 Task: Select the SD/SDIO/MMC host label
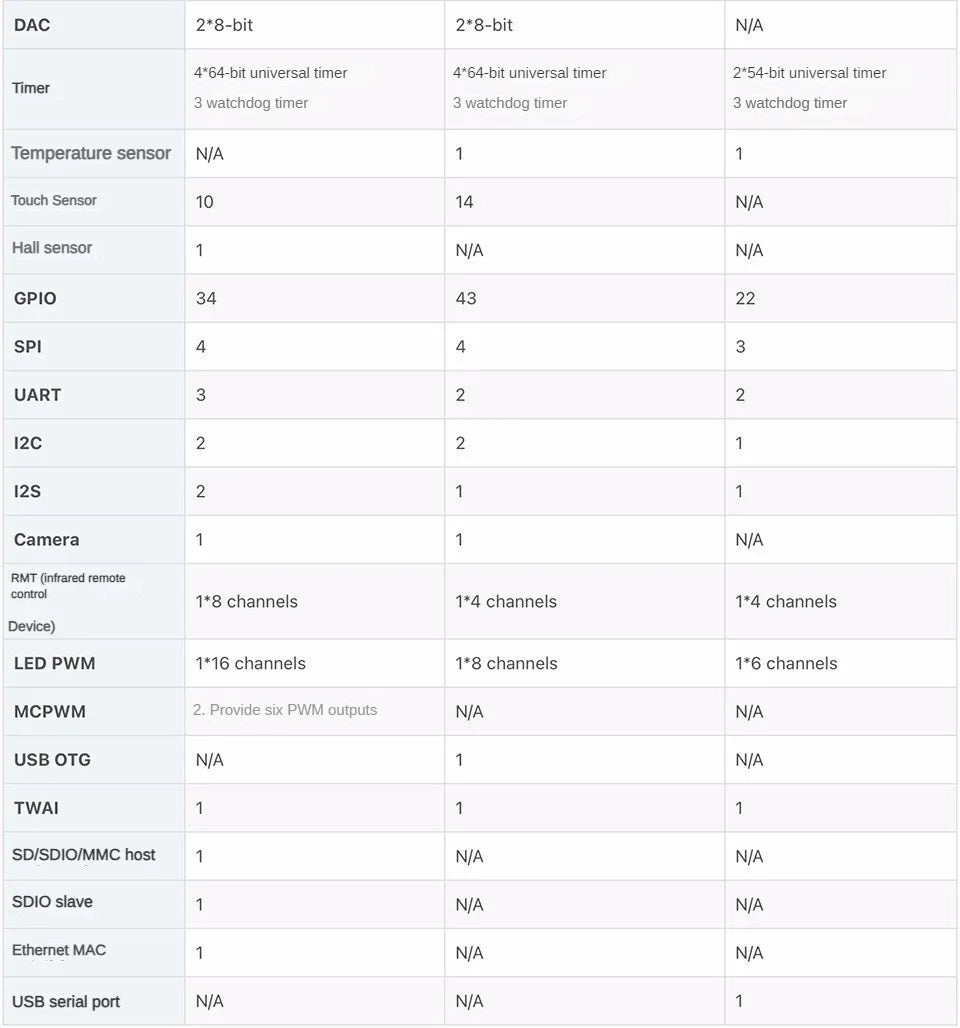click(84, 855)
